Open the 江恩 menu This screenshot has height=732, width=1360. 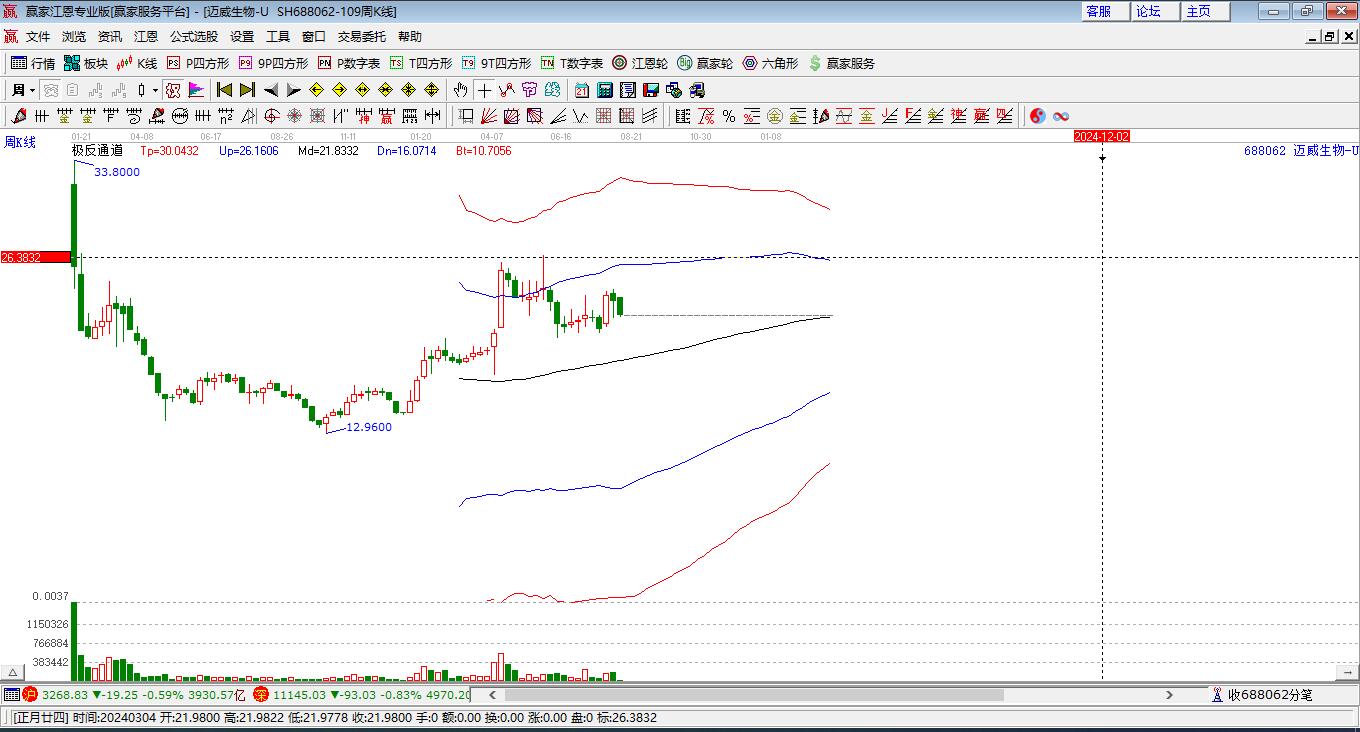point(146,36)
